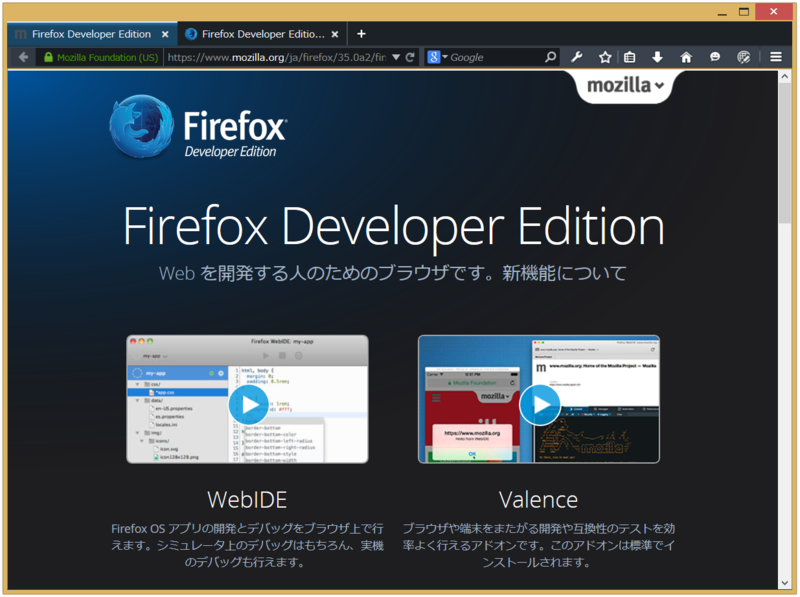The image size is (800, 597).
Task: Click the search magnifier in the search bar
Action: 551,57
